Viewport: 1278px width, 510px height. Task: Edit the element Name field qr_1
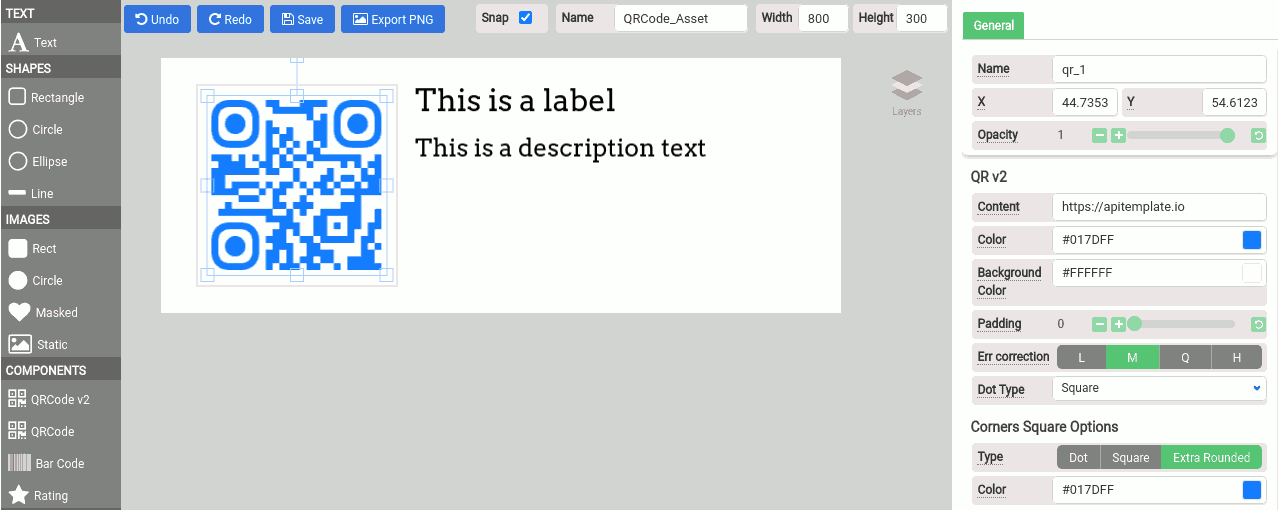pos(1159,69)
